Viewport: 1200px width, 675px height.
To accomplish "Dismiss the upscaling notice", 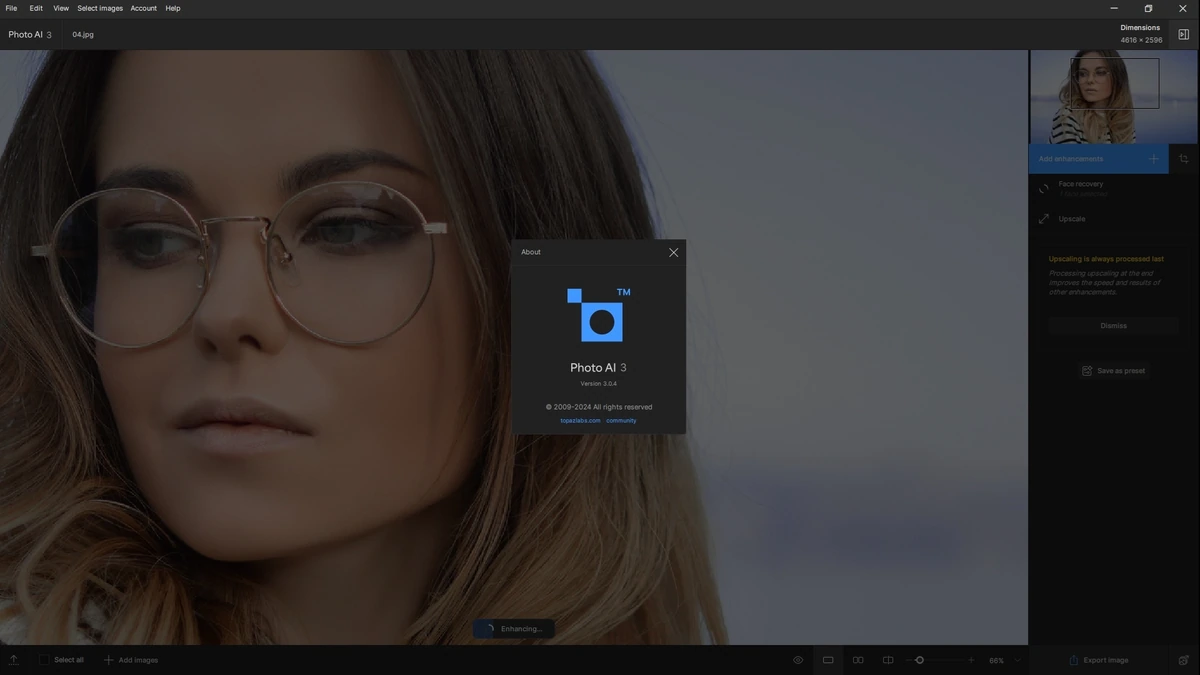I will pyautogui.click(x=1113, y=325).
